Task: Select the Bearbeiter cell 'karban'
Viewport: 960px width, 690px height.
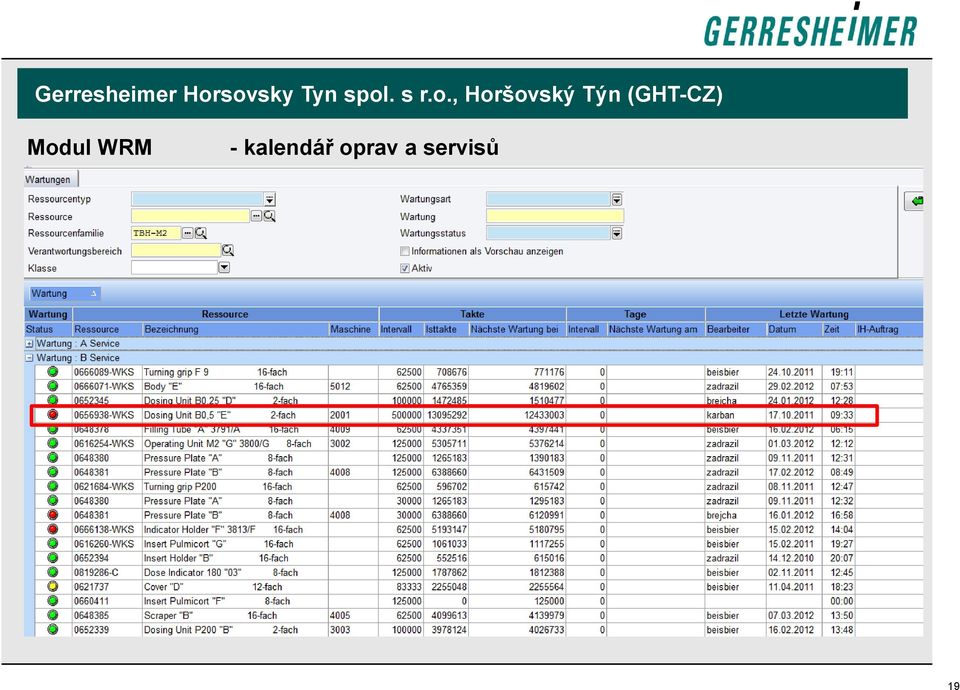Action: pos(735,415)
